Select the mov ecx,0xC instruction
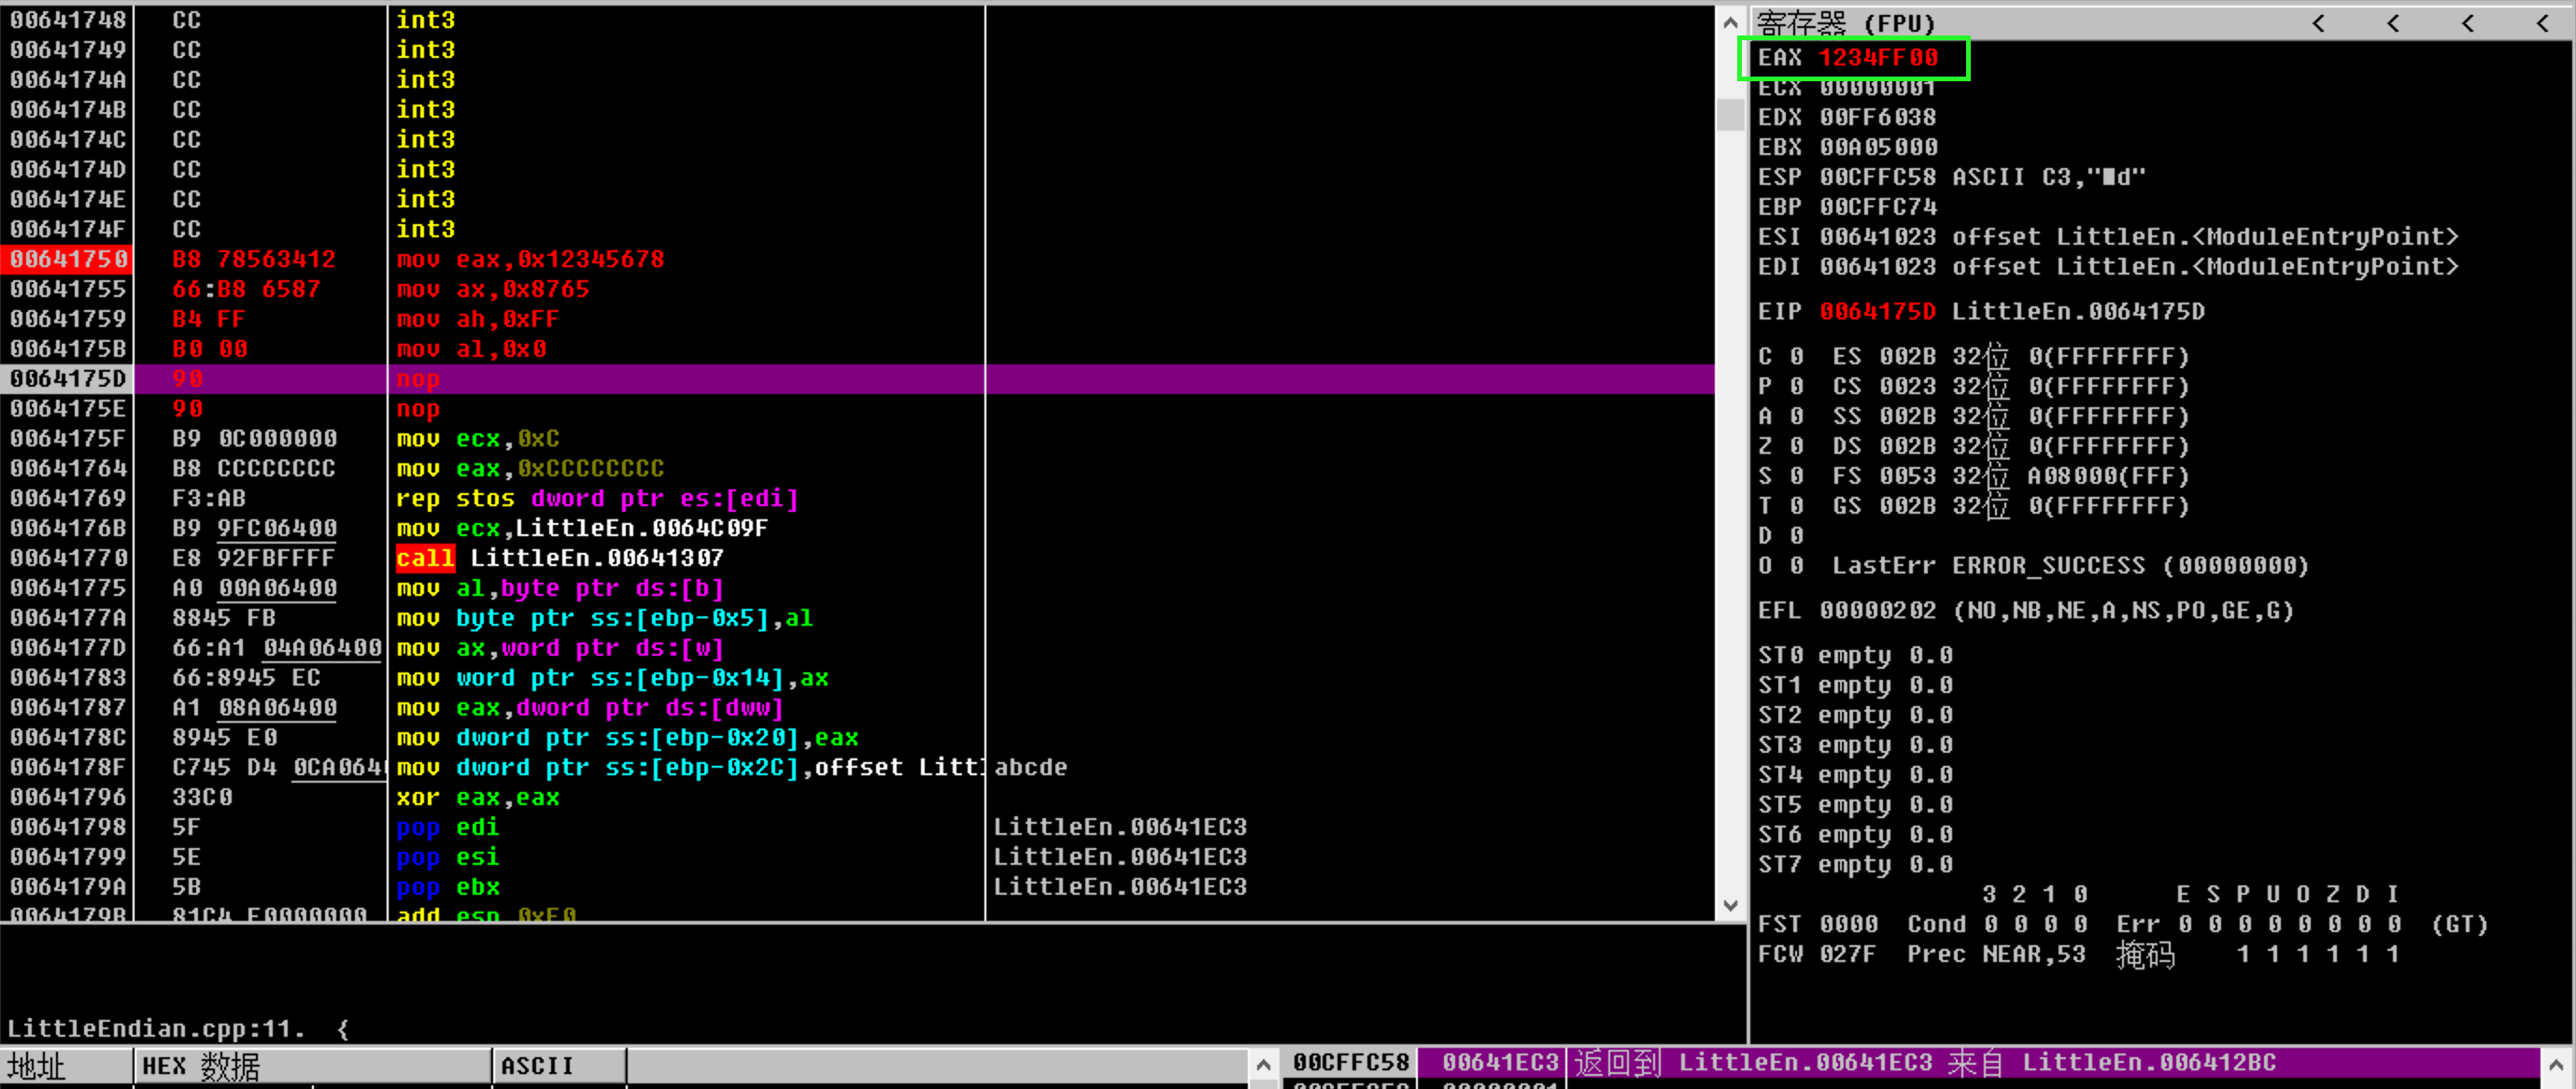Viewport: 2576px width, 1089px height. [478, 439]
